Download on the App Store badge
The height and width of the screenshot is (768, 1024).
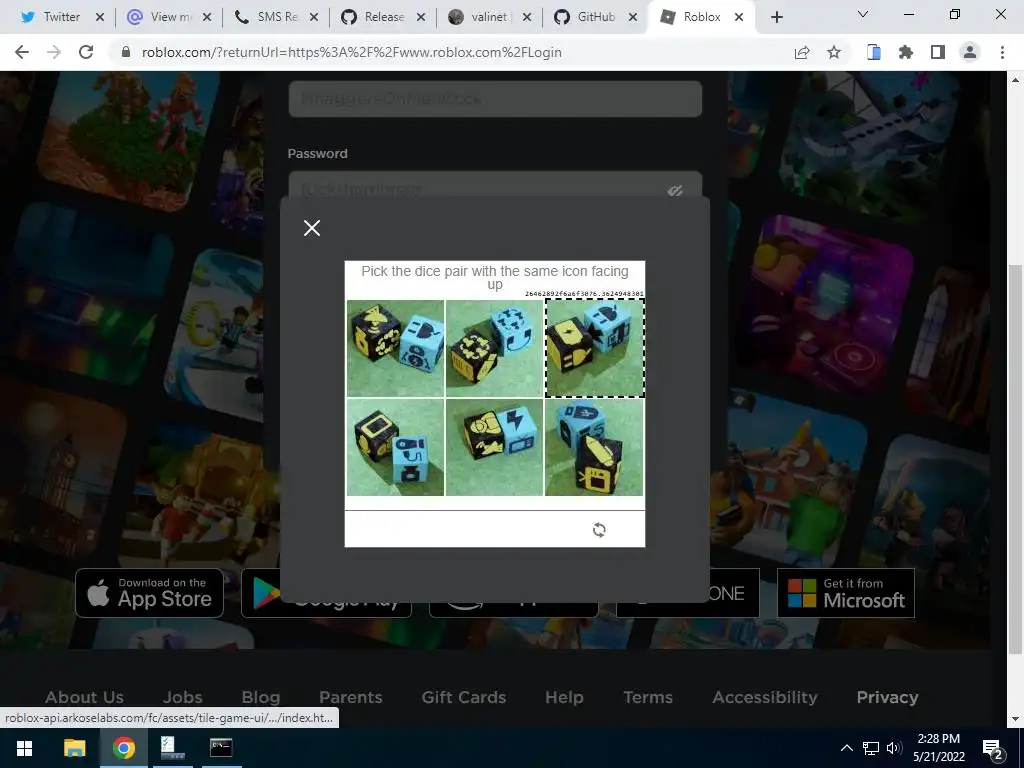[x=150, y=593]
